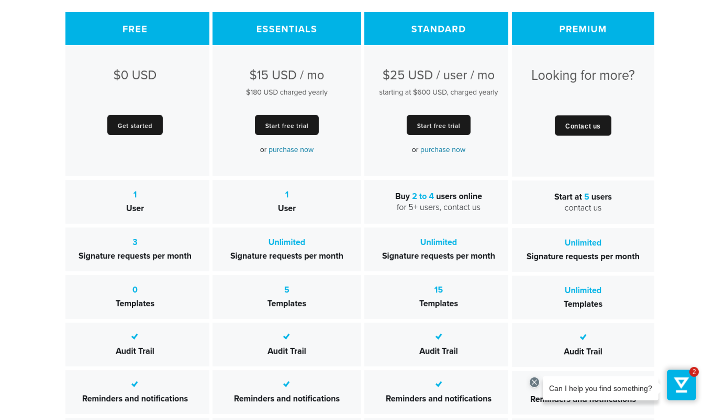Select the ESSENTIALS plan header
The image size is (715, 420).
286,29
